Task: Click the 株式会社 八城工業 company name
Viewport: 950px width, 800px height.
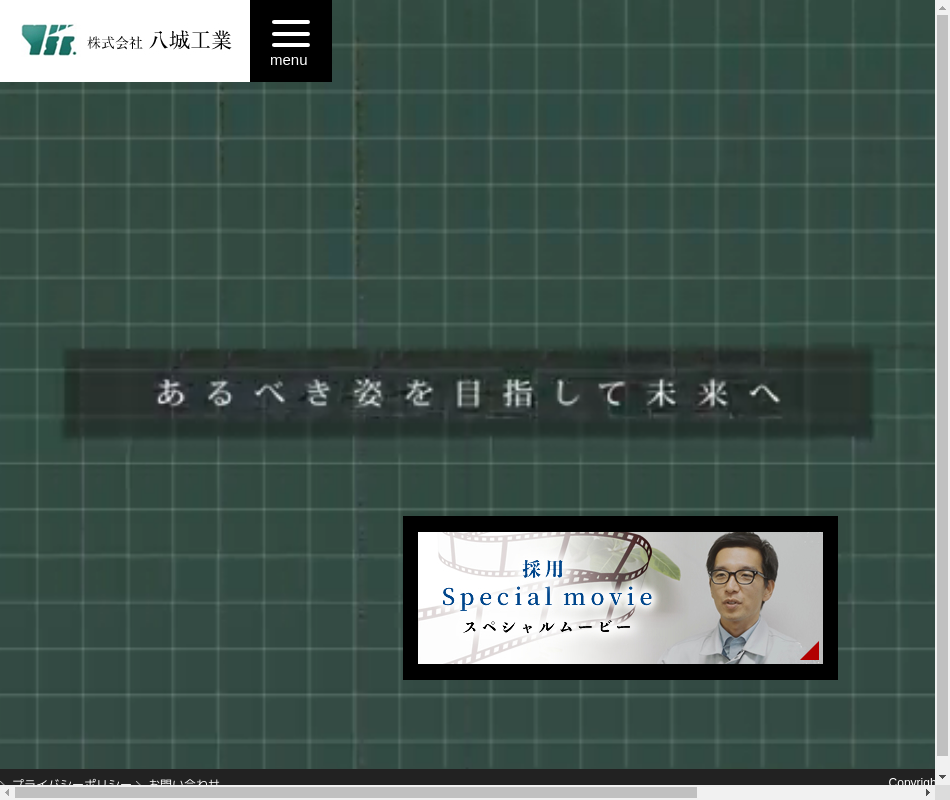Action: click(x=160, y=41)
